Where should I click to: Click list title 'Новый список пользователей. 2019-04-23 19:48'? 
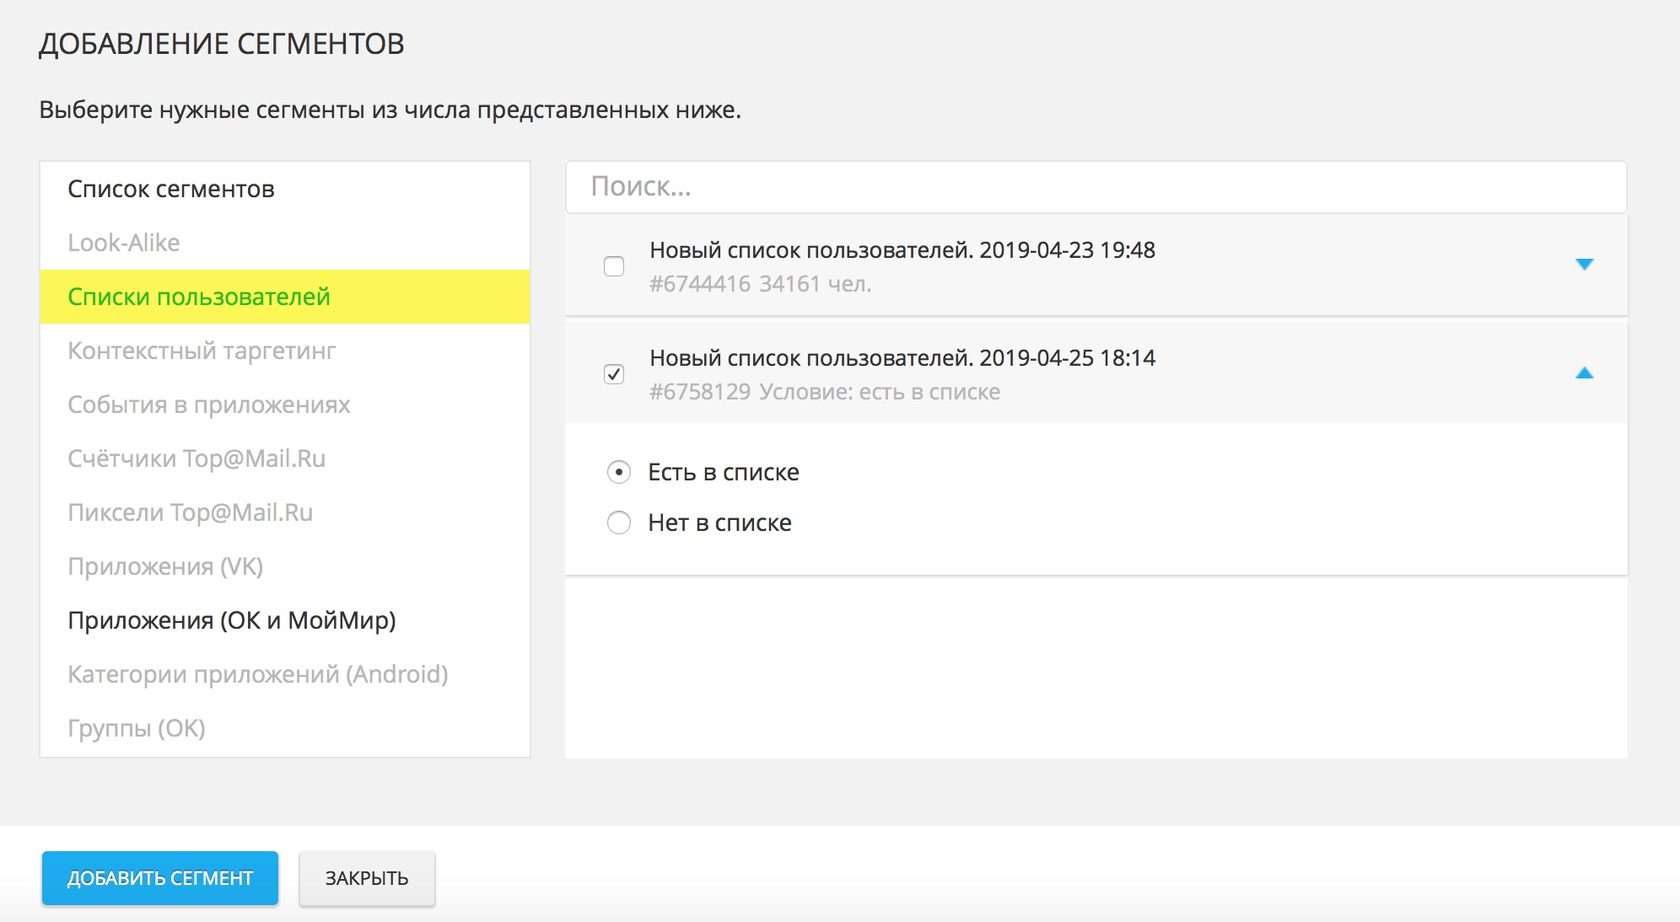(x=902, y=250)
